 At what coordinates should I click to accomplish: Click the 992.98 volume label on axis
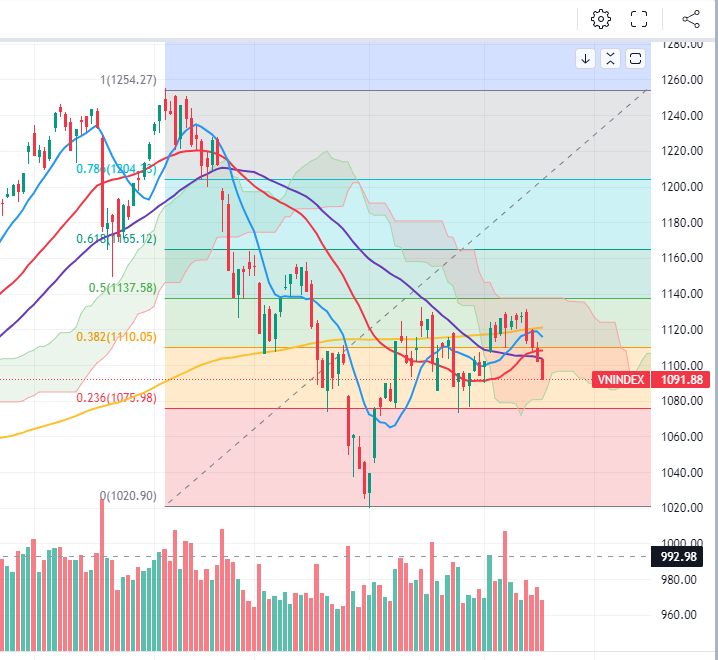(x=679, y=556)
